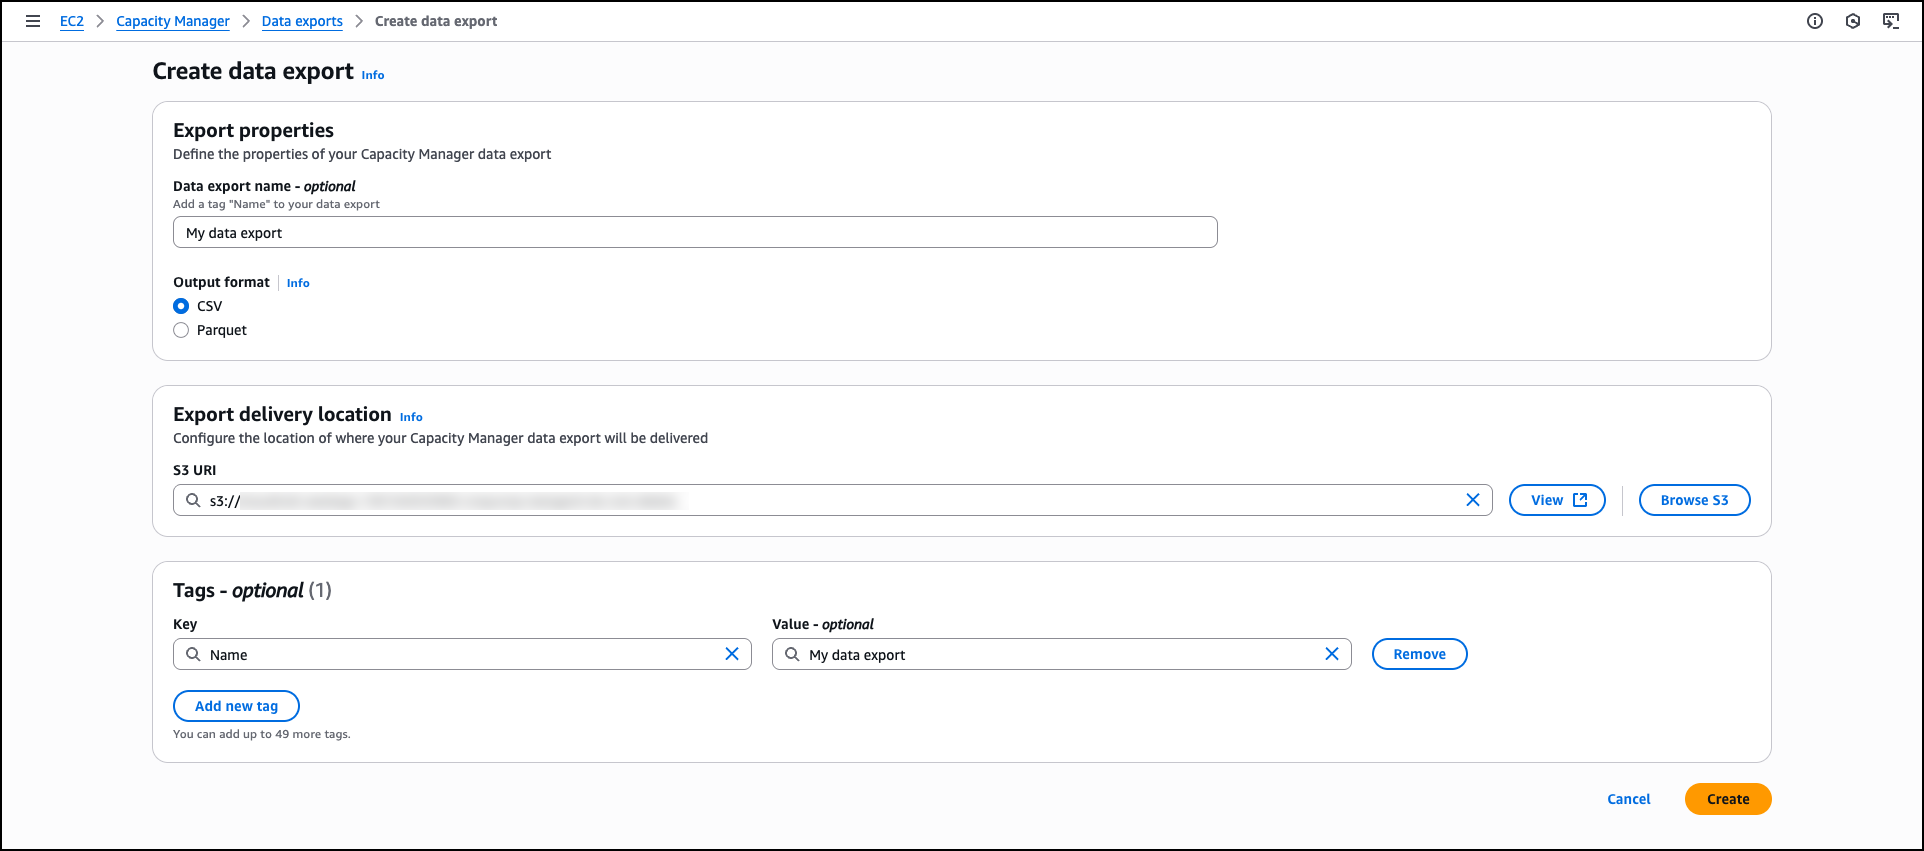Go to EC2 breadcrumb link
Screen dimensions: 1924x851
(72, 21)
